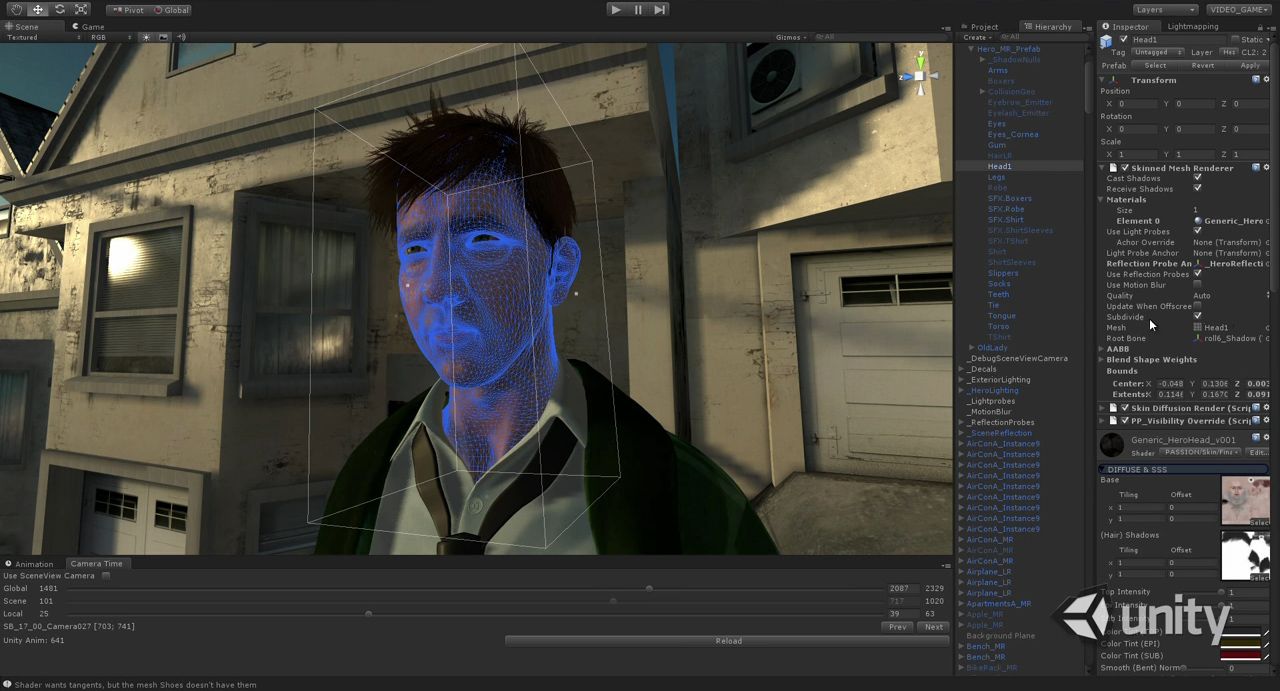
Task: Collapse the Hero_MR_Prefab hierarchy node
Action: pyautogui.click(x=970, y=49)
